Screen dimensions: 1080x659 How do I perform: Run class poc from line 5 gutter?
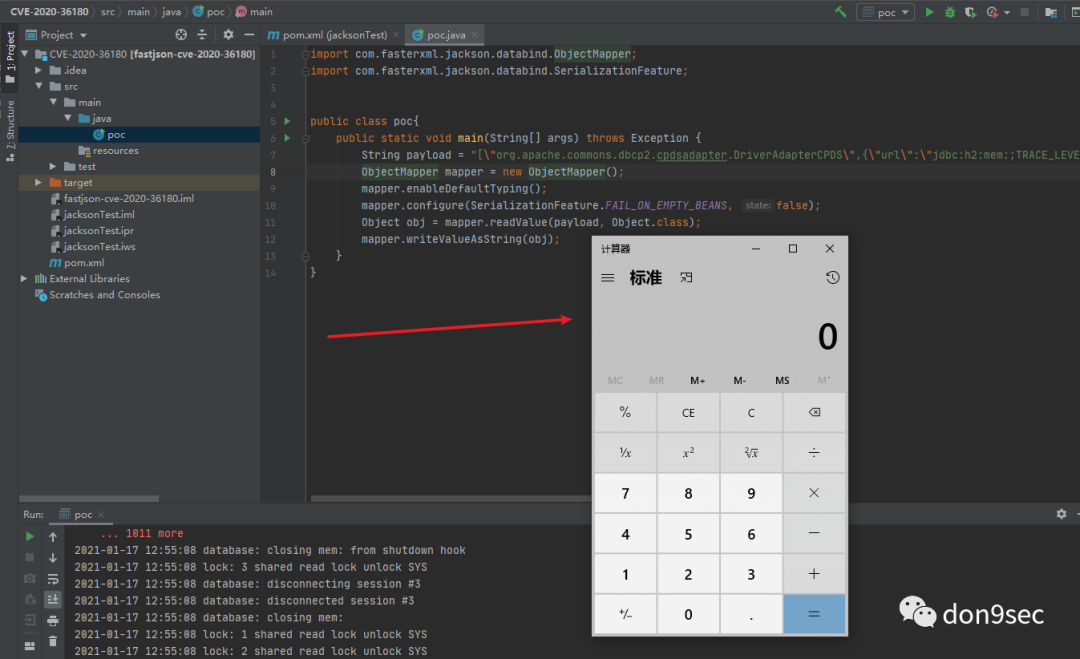287,121
